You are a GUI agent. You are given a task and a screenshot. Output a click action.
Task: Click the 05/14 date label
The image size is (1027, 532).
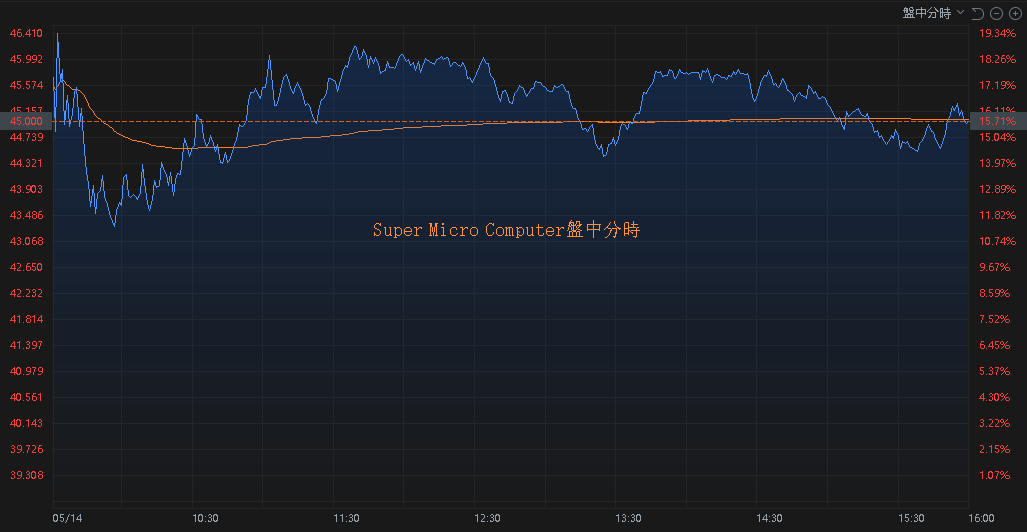tap(67, 518)
